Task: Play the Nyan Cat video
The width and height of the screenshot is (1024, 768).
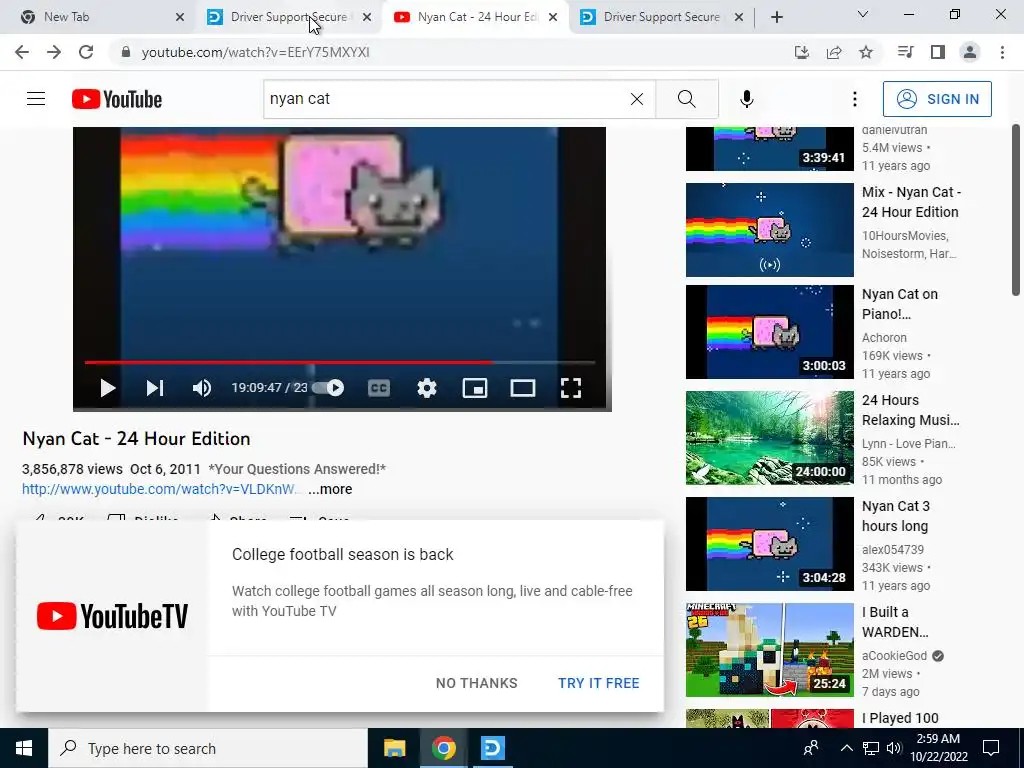Action: point(108,388)
